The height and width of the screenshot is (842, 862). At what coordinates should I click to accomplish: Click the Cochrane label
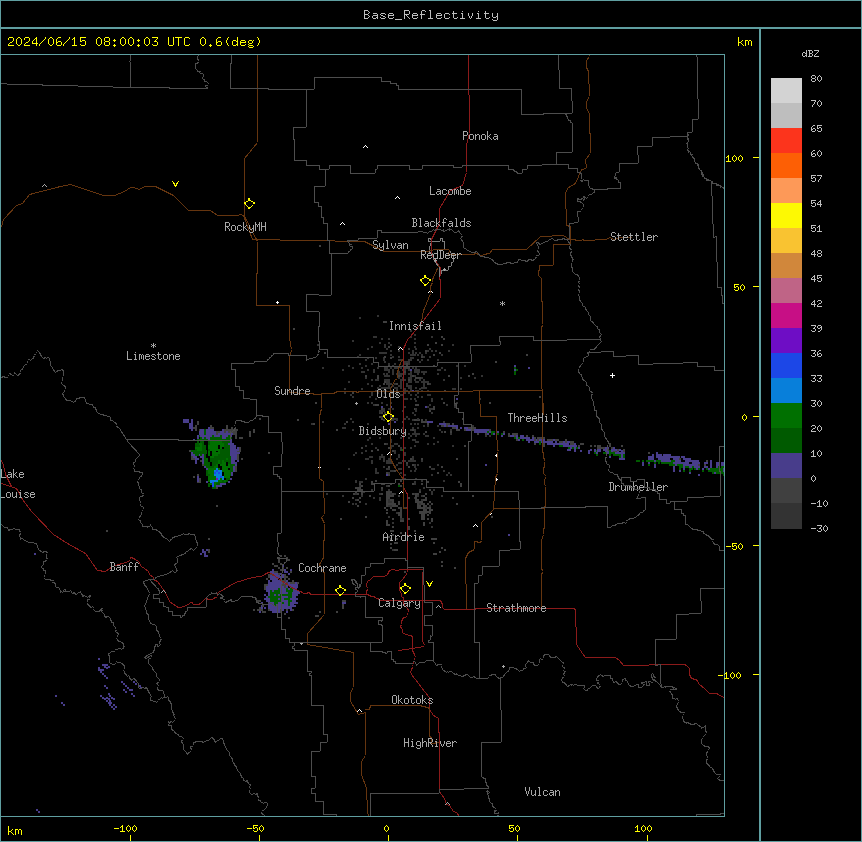[322, 568]
